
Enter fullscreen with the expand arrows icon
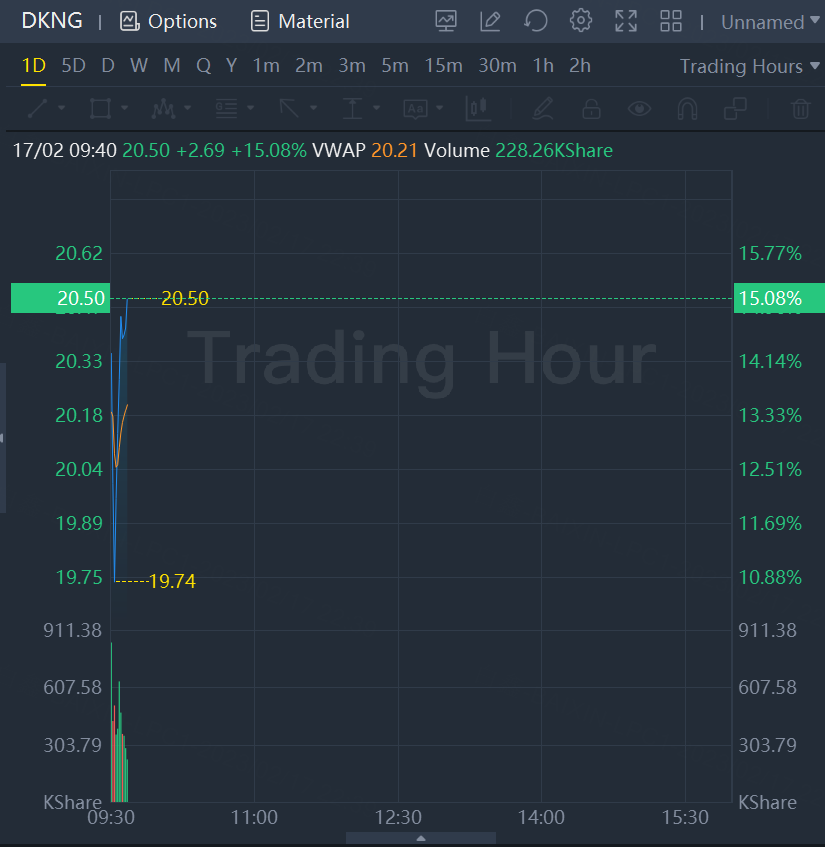point(626,22)
